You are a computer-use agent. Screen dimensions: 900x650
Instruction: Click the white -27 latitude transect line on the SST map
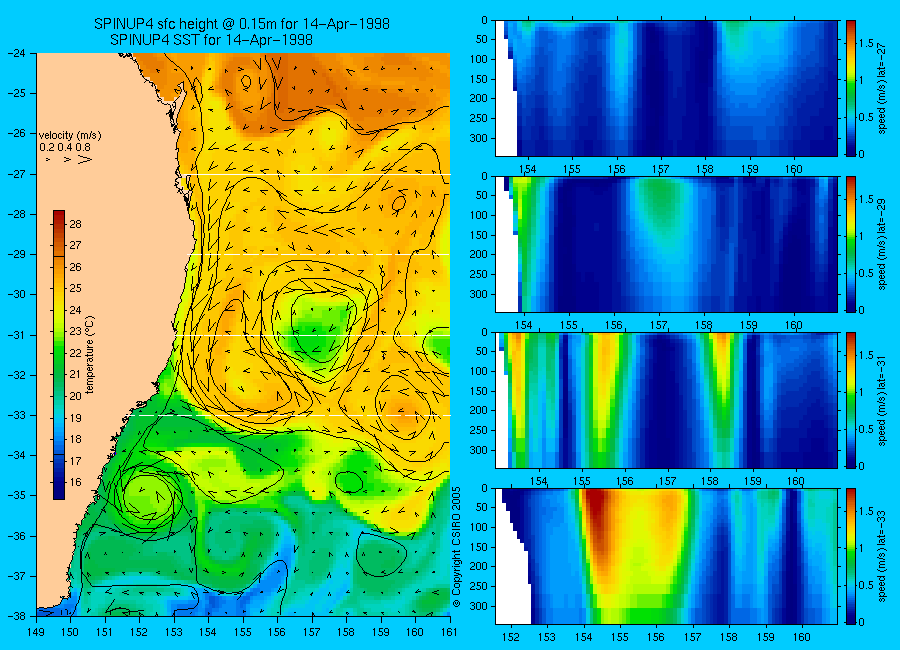pyautogui.click(x=317, y=174)
